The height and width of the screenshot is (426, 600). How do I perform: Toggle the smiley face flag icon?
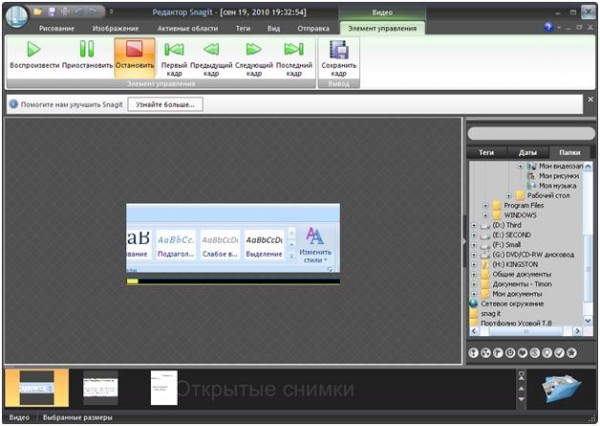510,353
